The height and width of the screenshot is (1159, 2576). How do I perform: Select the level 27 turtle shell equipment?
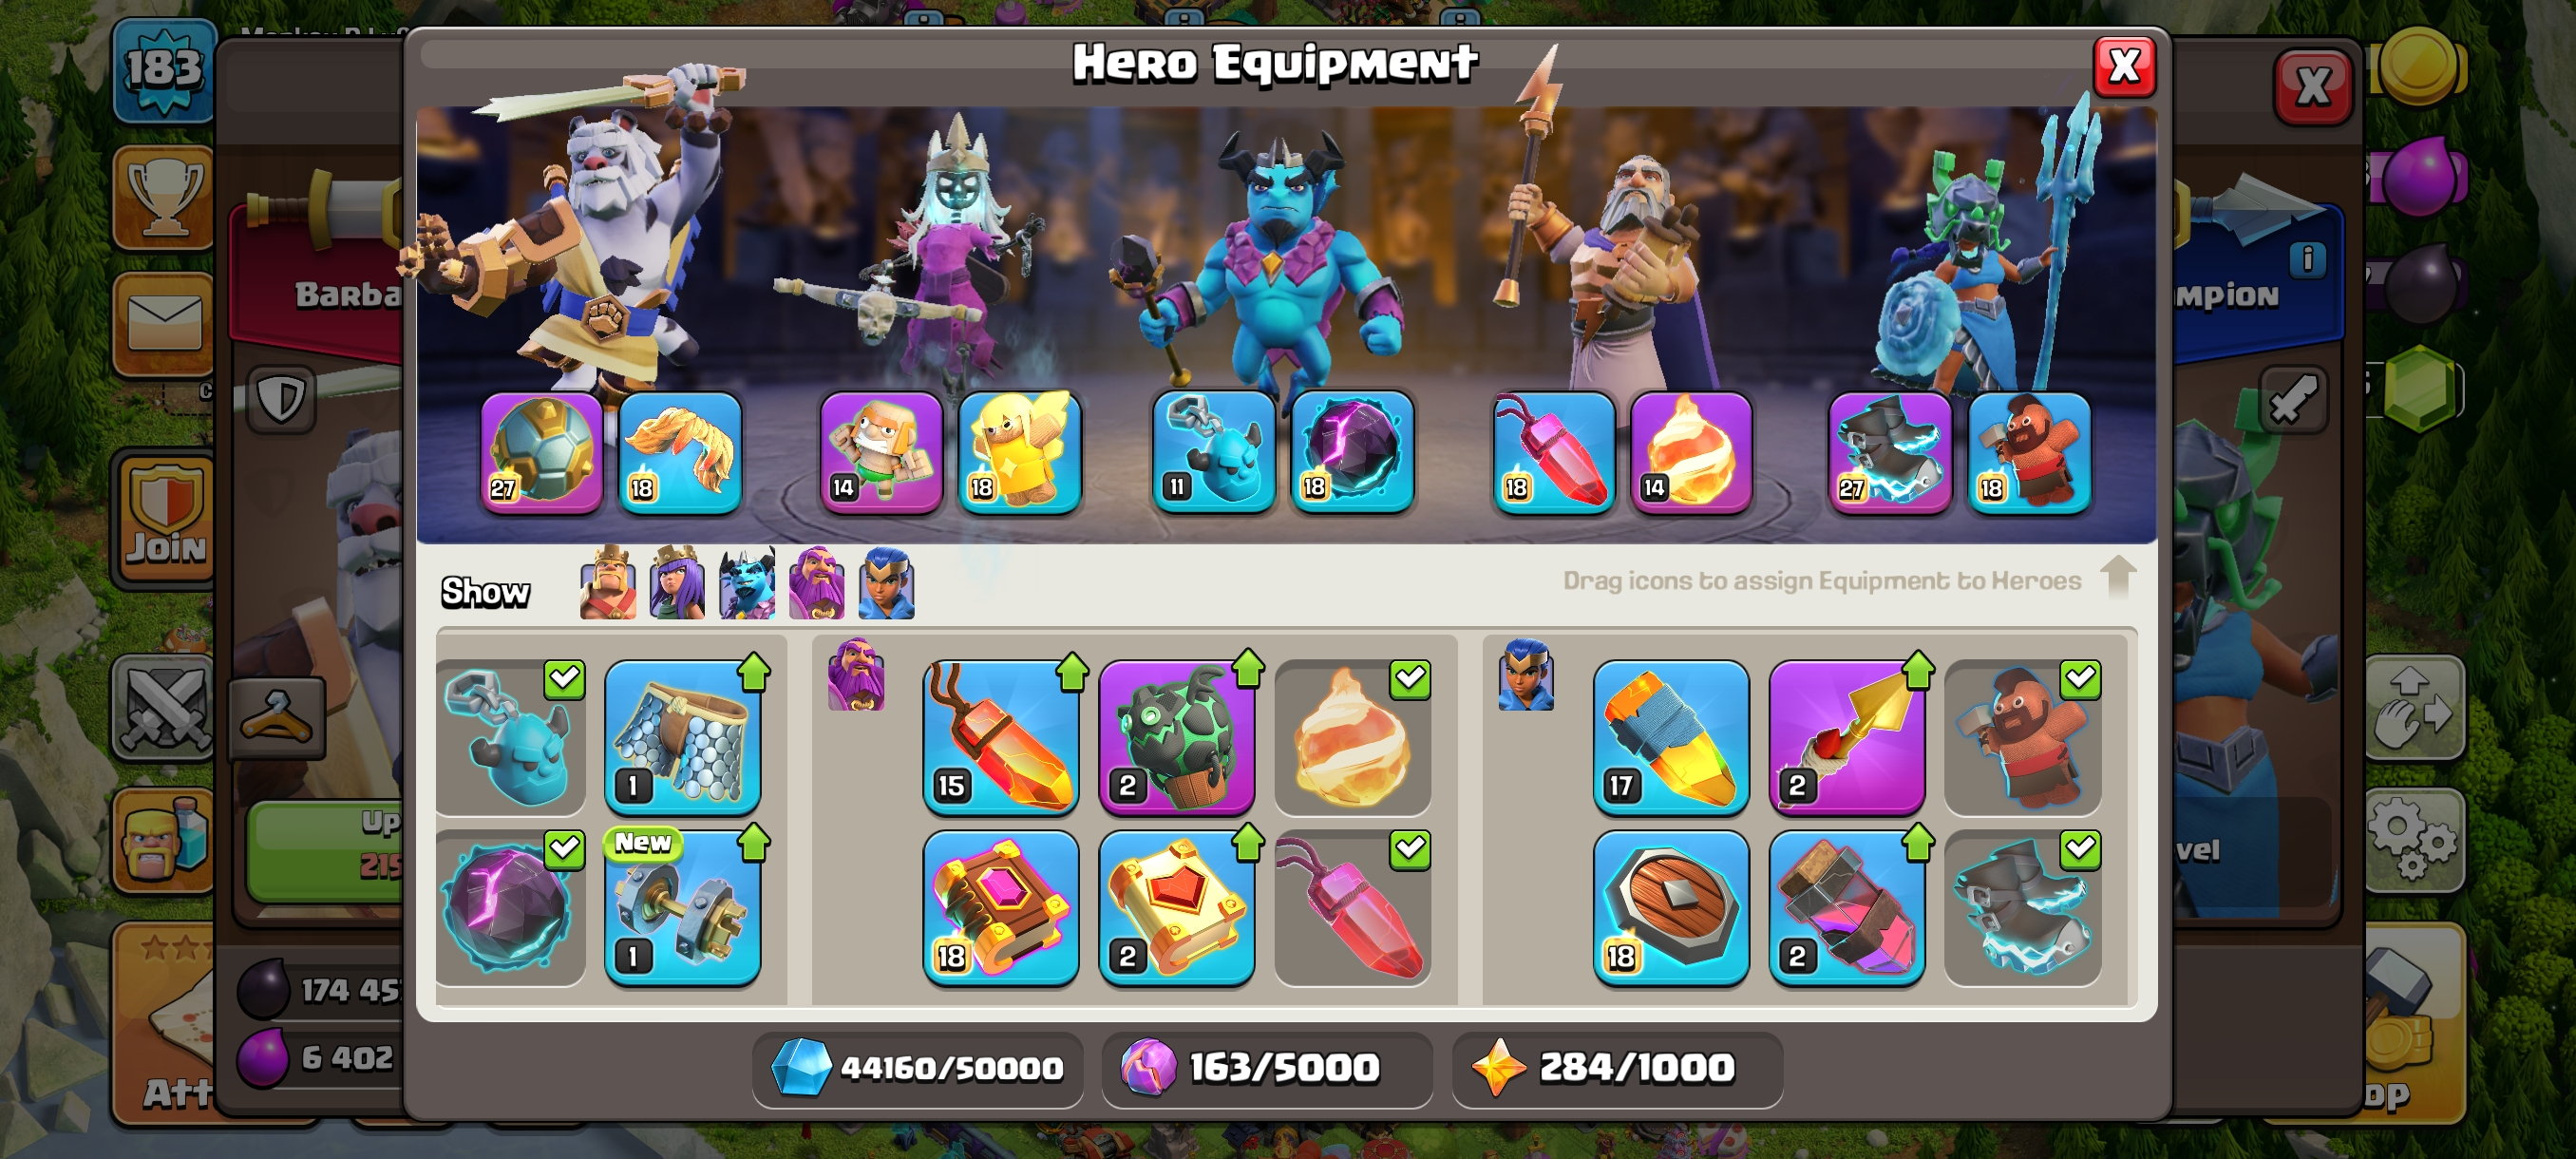(541, 453)
